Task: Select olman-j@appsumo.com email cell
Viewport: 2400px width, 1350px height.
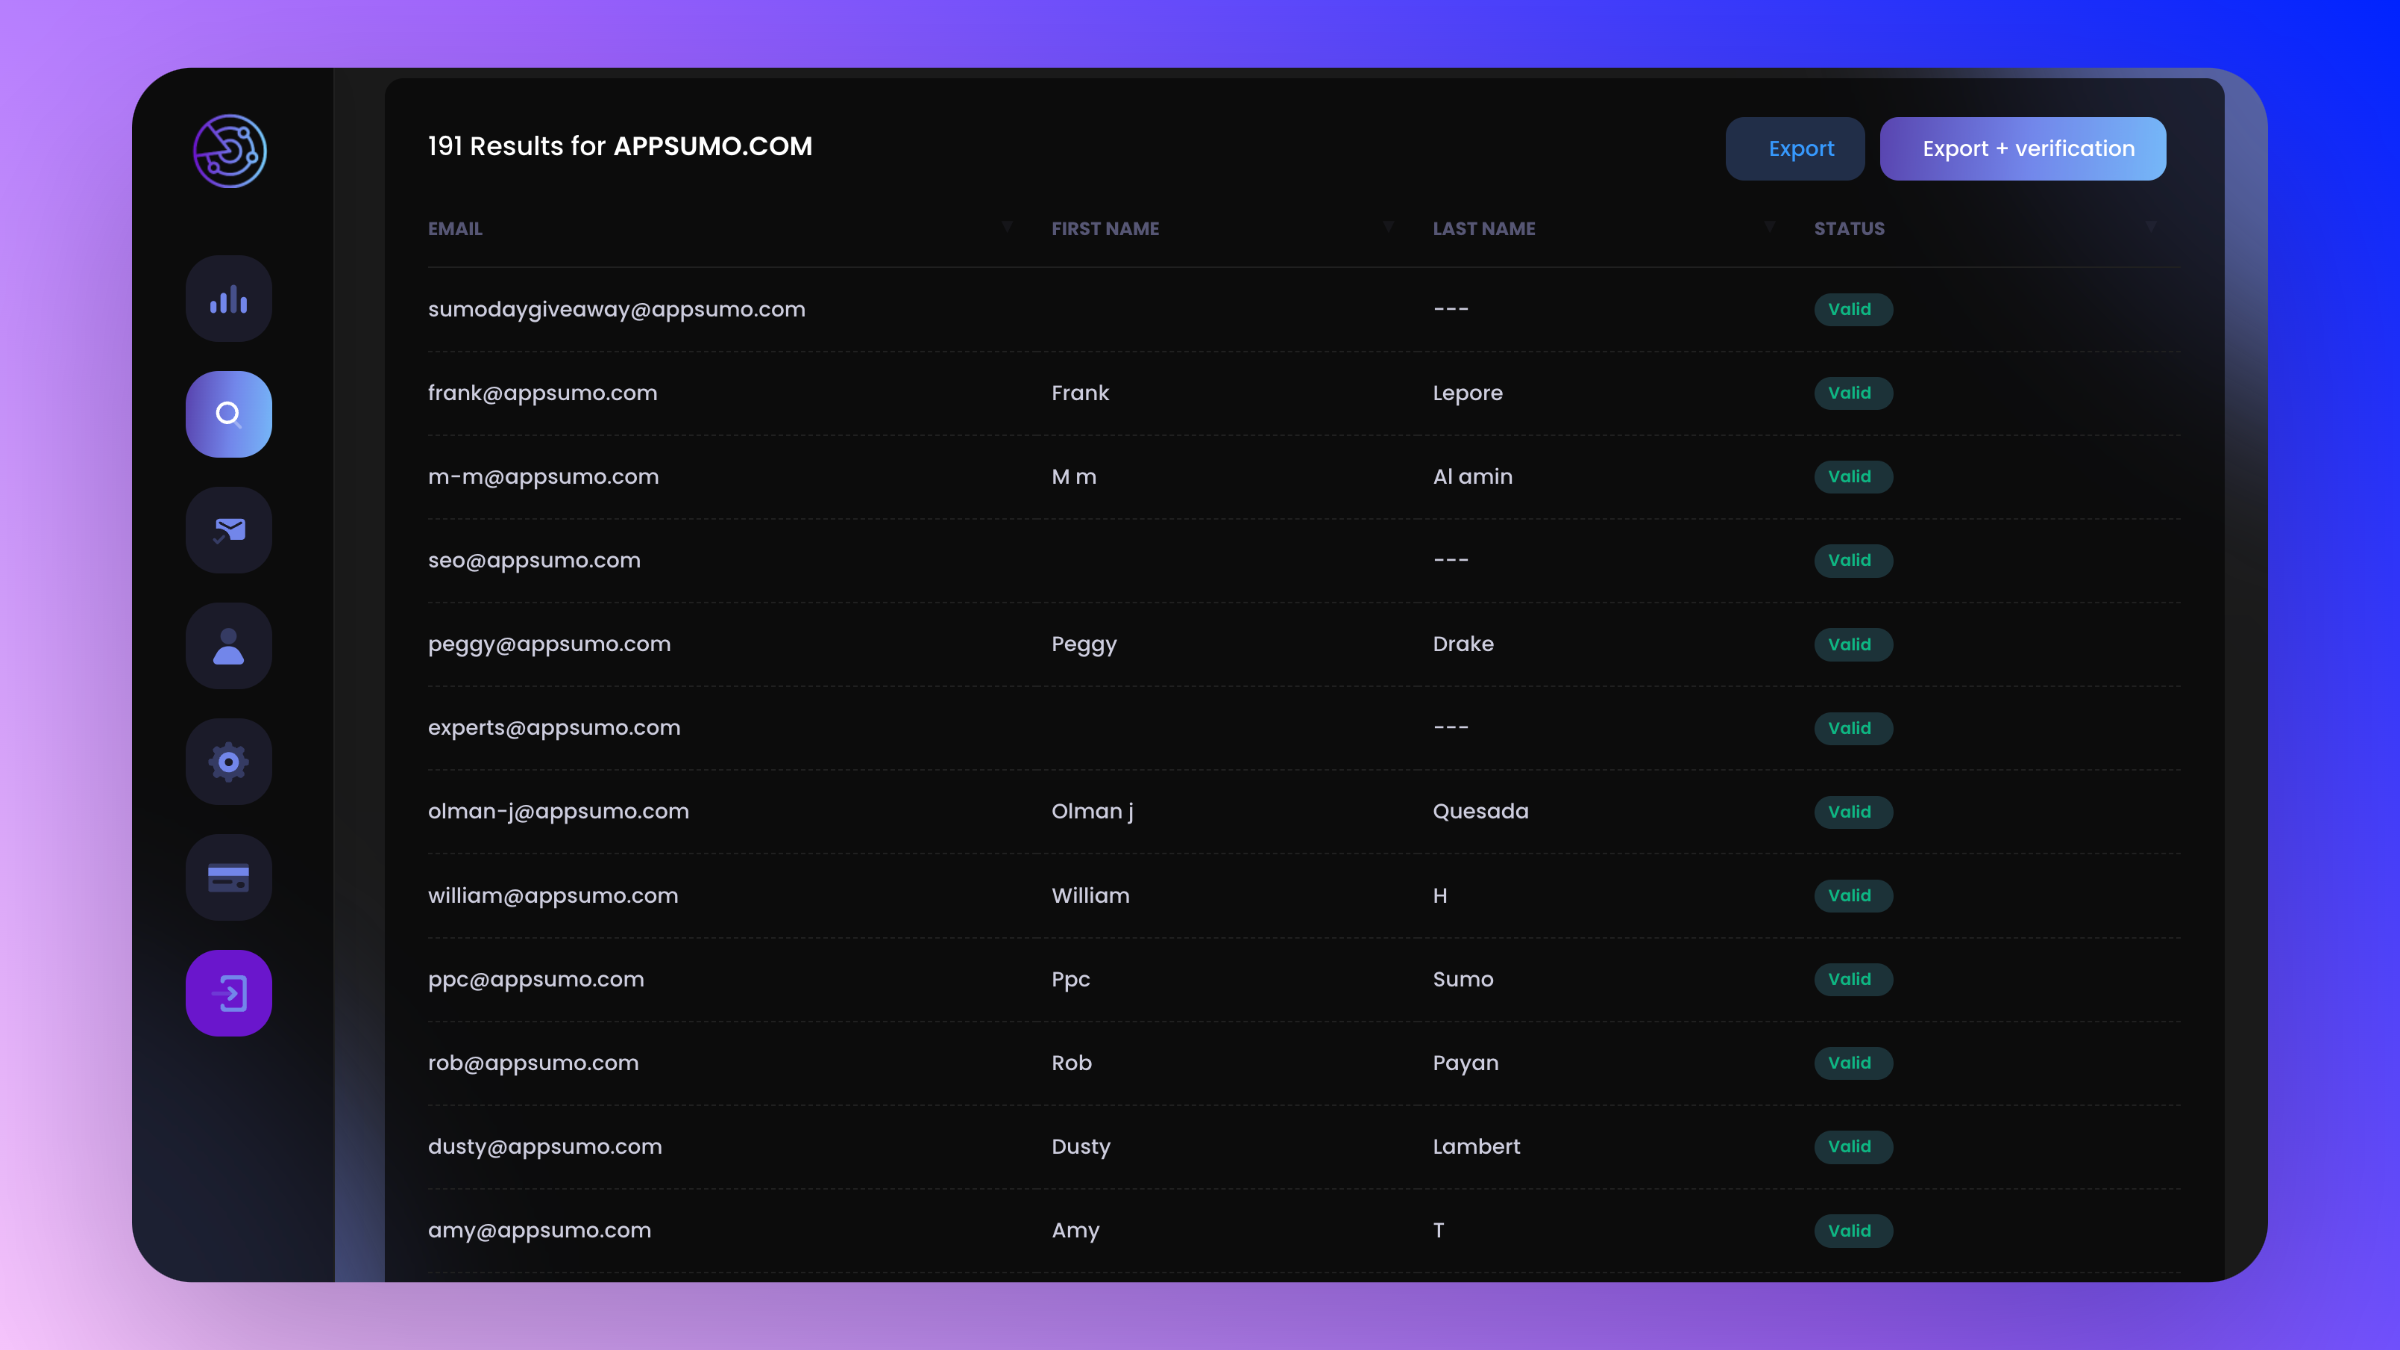Action: (x=558, y=812)
